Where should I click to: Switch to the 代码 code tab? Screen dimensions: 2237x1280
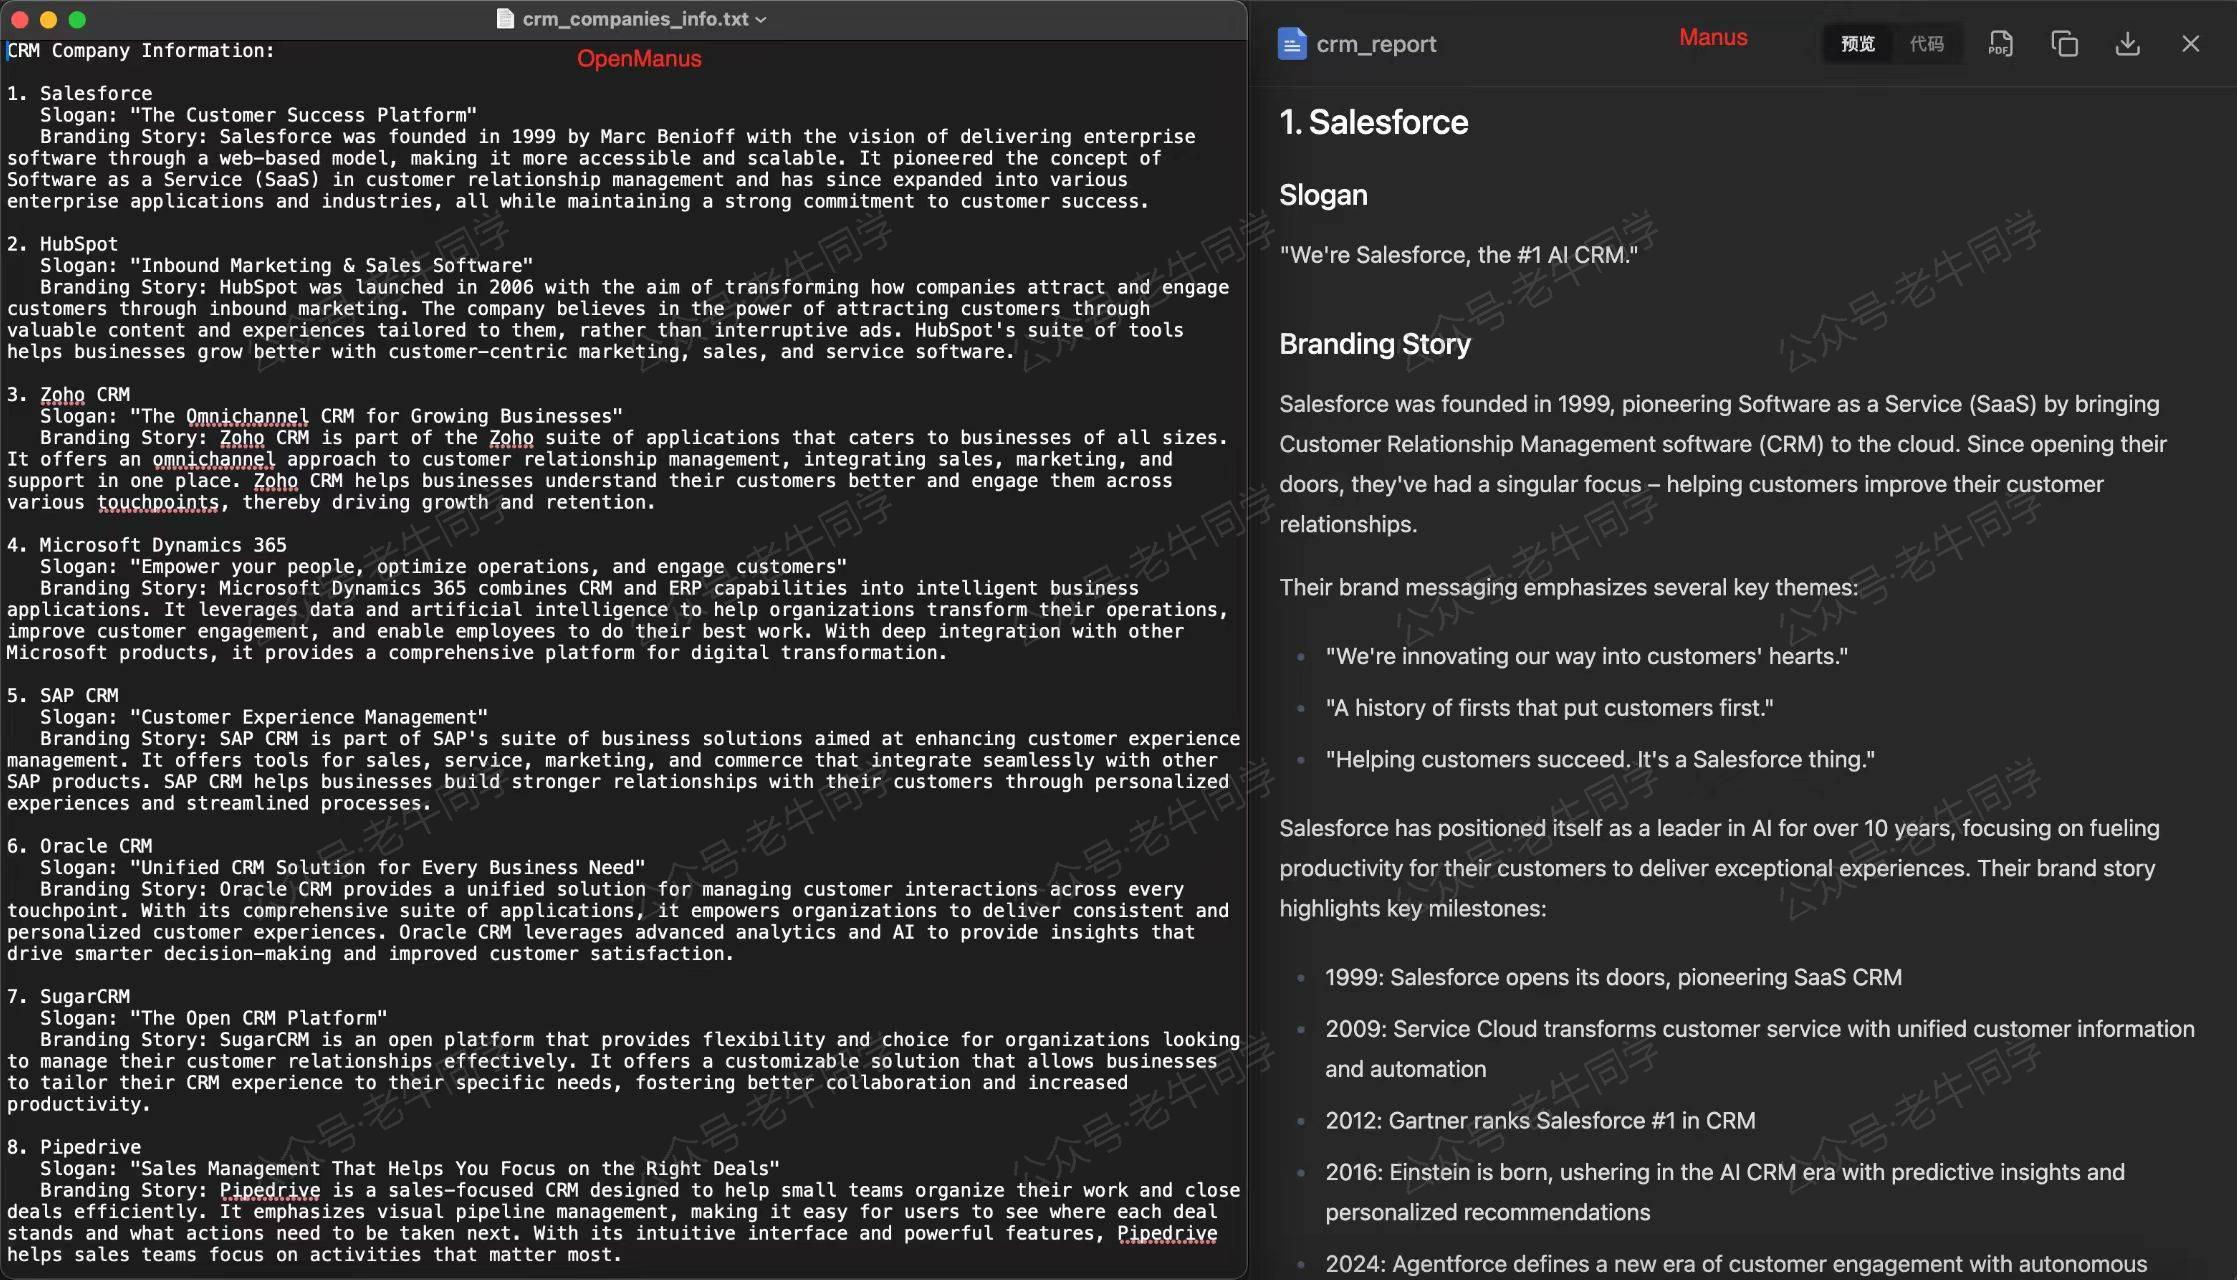tap(1926, 44)
